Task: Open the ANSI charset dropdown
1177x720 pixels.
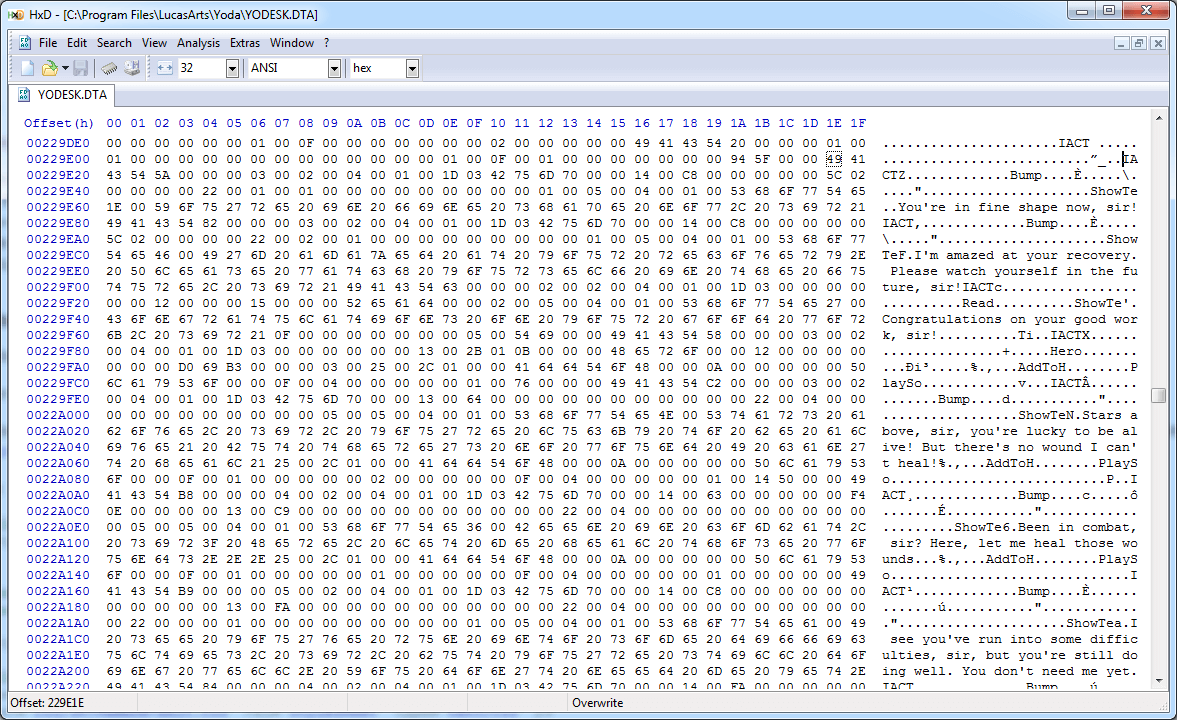Action: [334, 68]
